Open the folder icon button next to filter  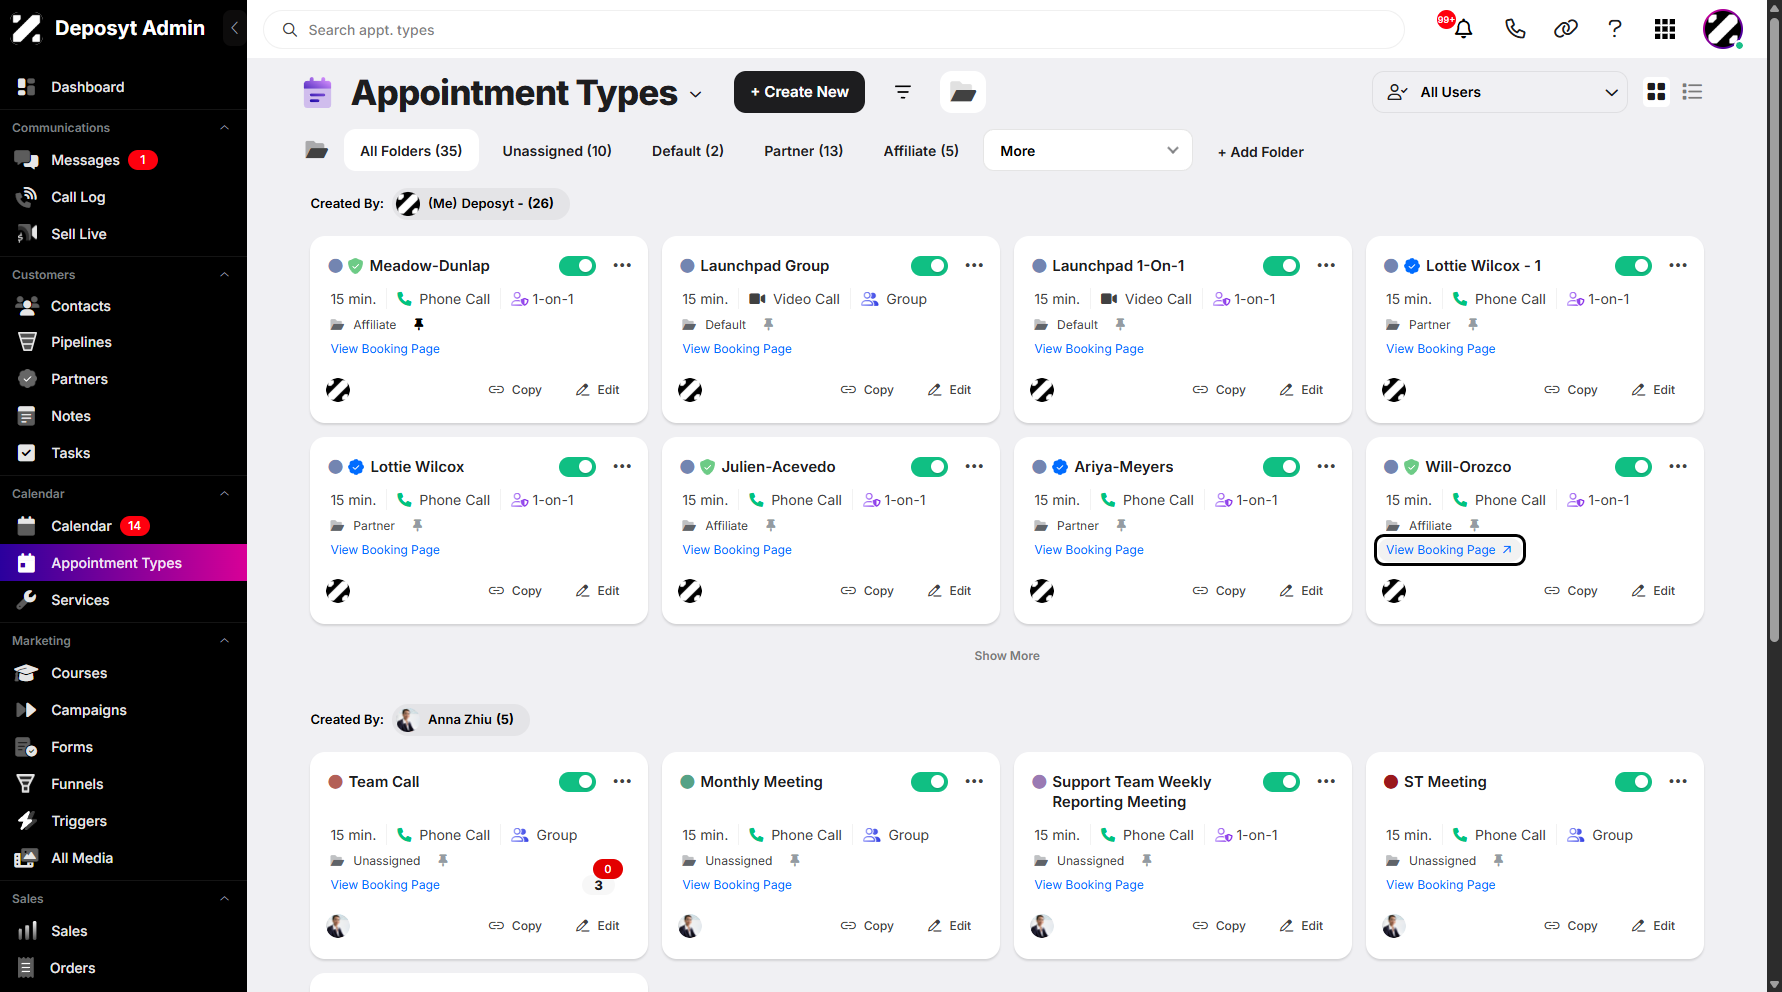963,92
